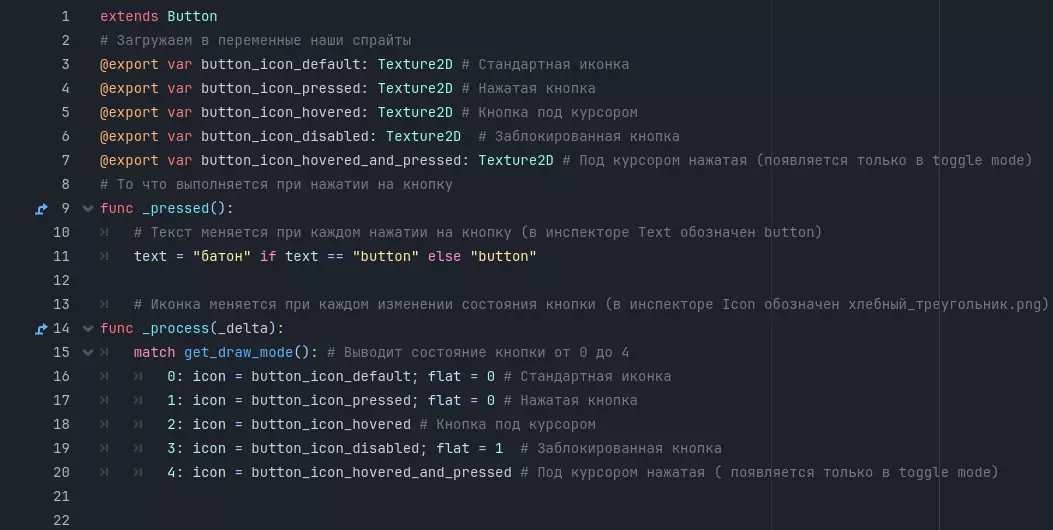Click the override arrow icon beside line 9

(x=41, y=209)
